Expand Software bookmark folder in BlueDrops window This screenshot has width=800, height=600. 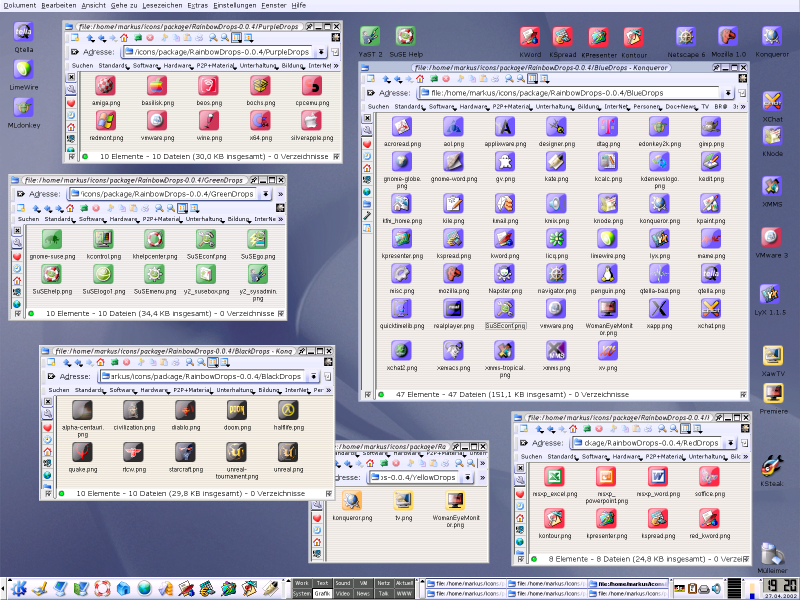tap(442, 107)
